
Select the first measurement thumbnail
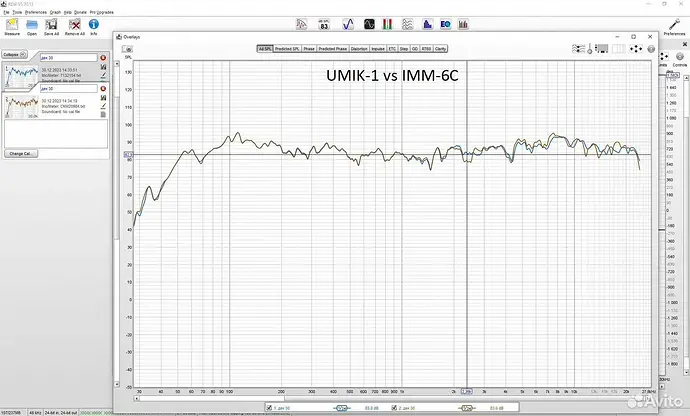pos(21,76)
